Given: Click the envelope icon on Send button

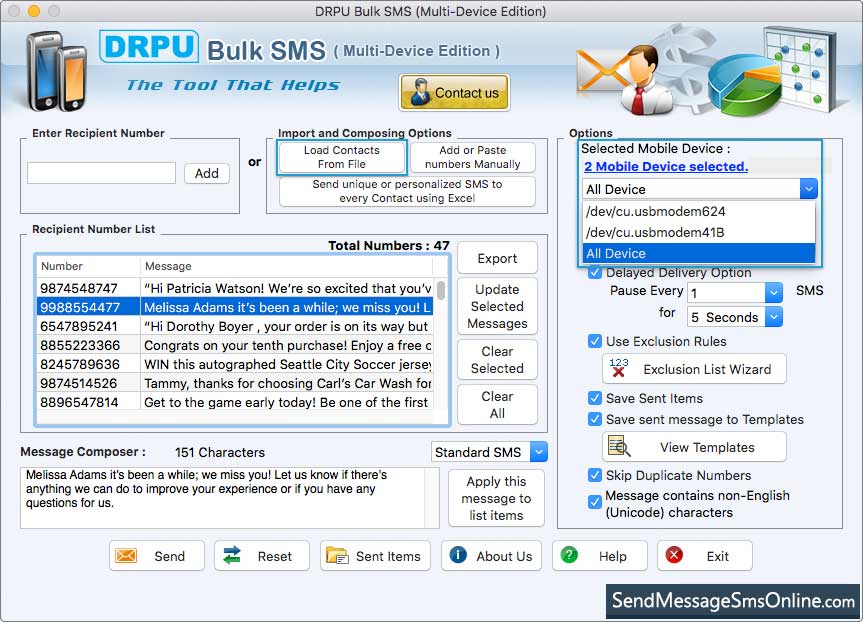Looking at the screenshot, I should tap(126, 555).
